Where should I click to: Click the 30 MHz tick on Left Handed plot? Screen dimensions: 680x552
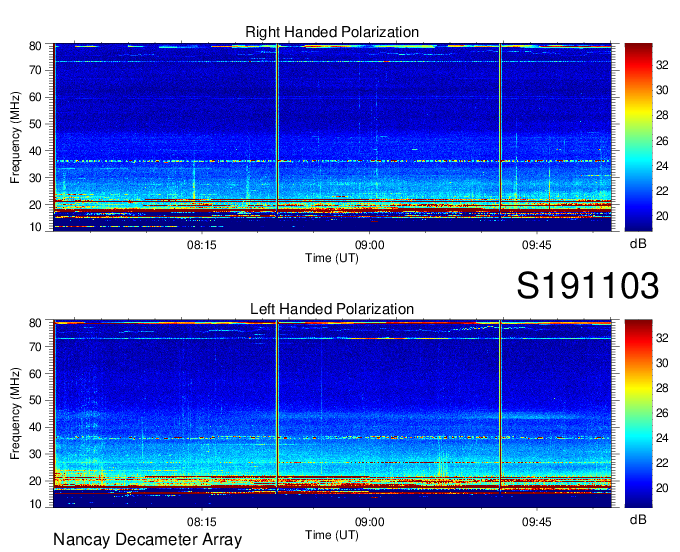point(35,454)
